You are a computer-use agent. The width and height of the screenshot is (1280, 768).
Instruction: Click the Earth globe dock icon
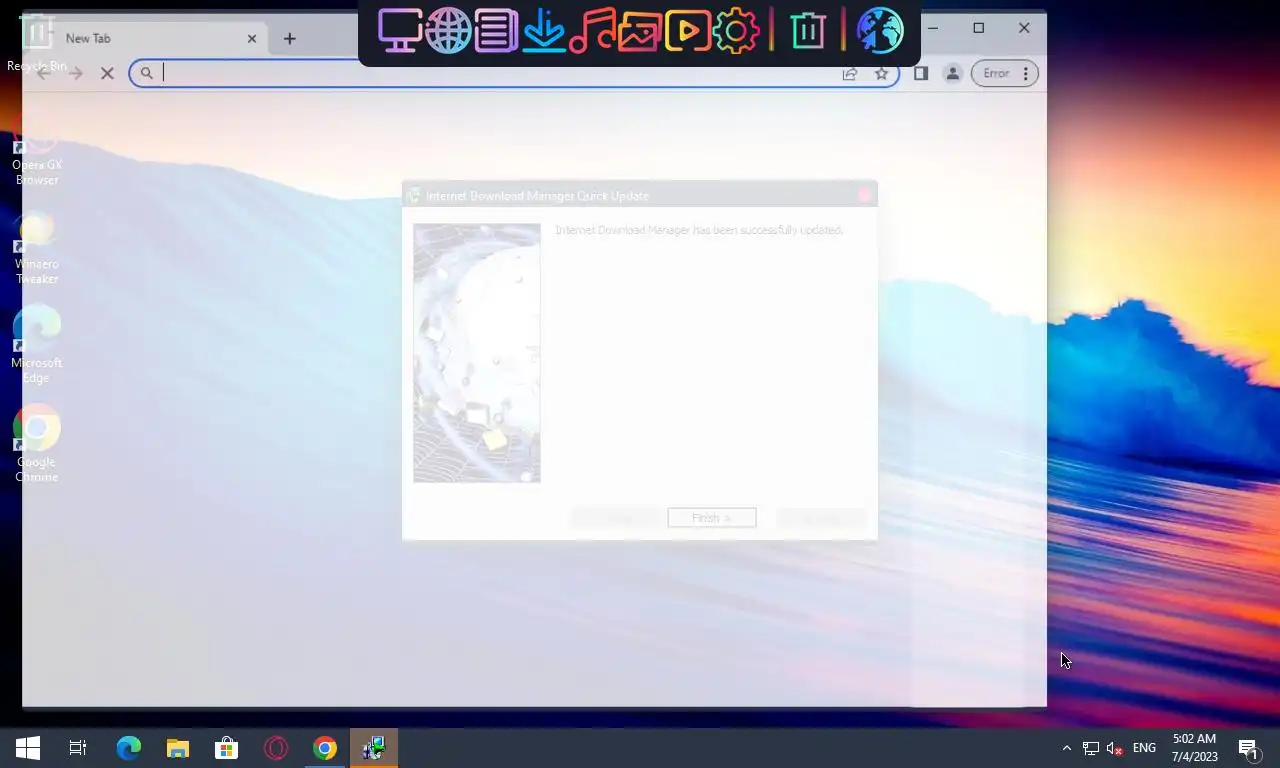click(x=880, y=30)
